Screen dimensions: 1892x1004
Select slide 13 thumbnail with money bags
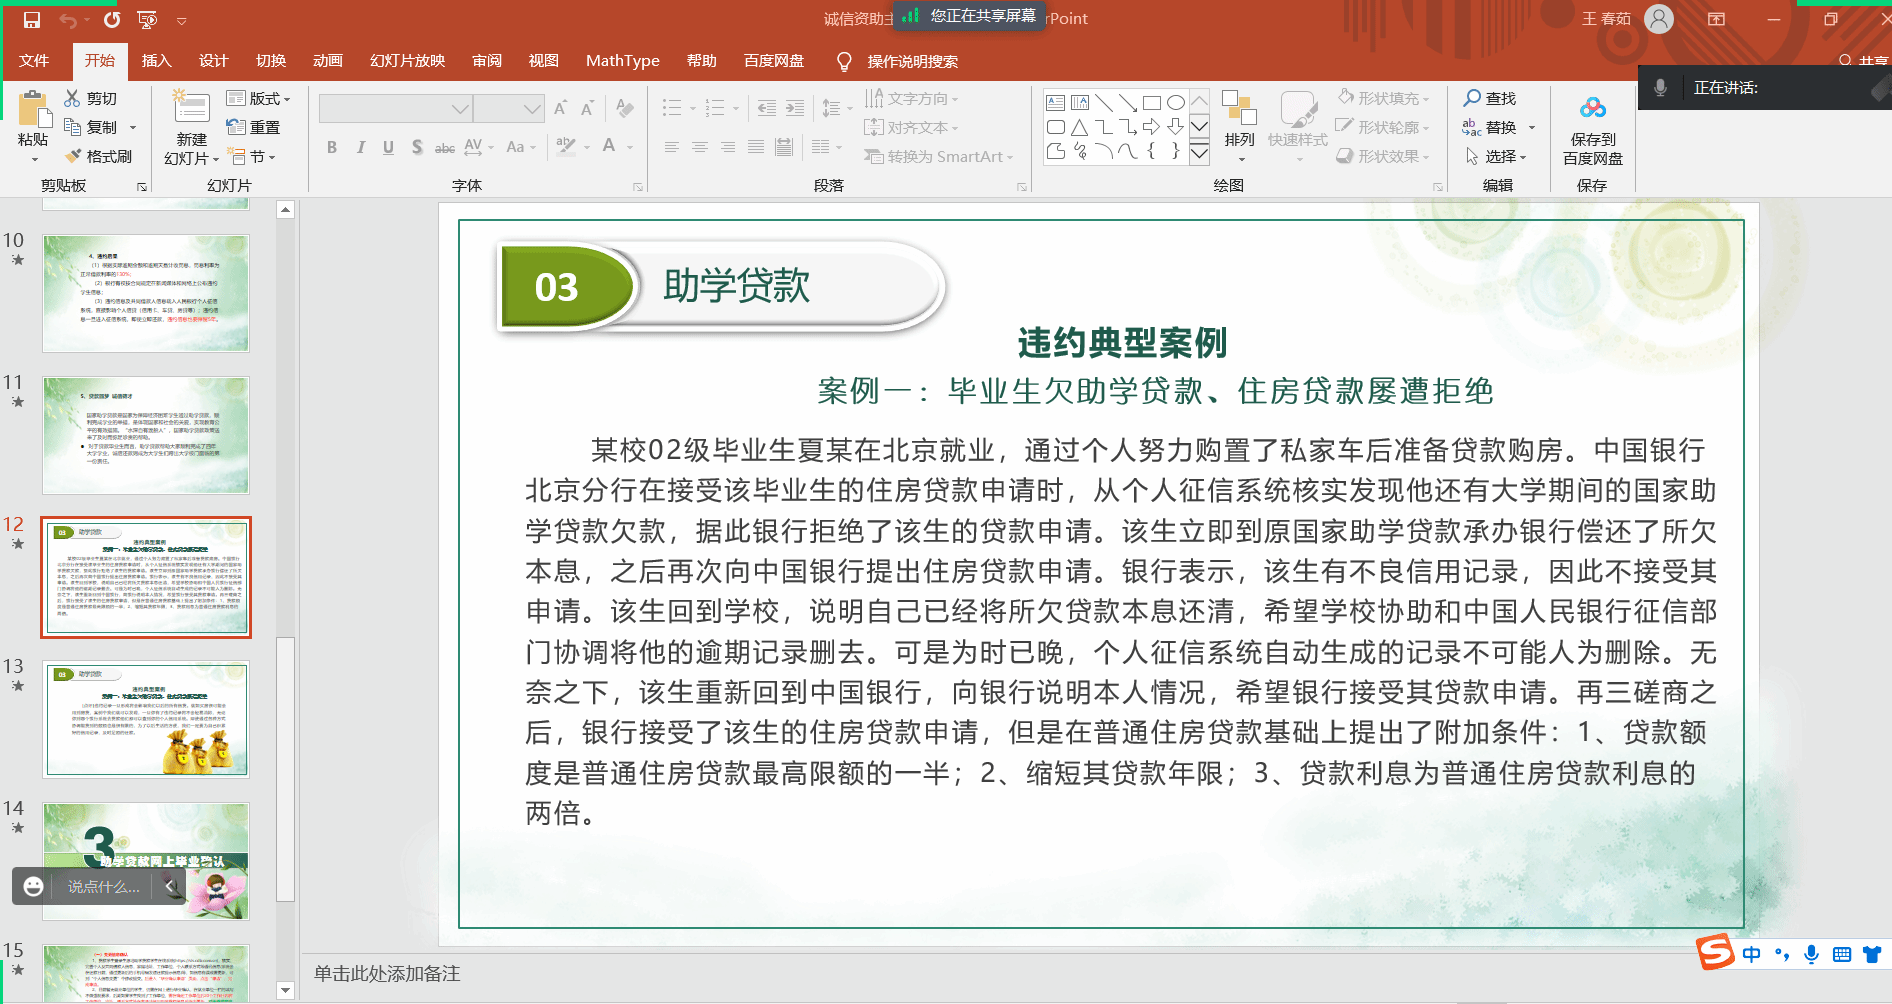point(146,719)
